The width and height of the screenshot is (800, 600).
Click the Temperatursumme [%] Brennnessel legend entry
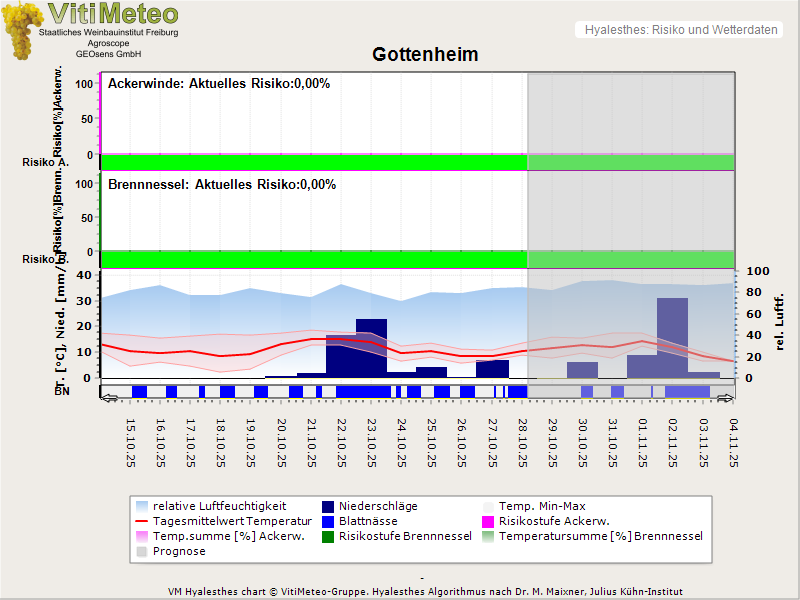pos(600,536)
